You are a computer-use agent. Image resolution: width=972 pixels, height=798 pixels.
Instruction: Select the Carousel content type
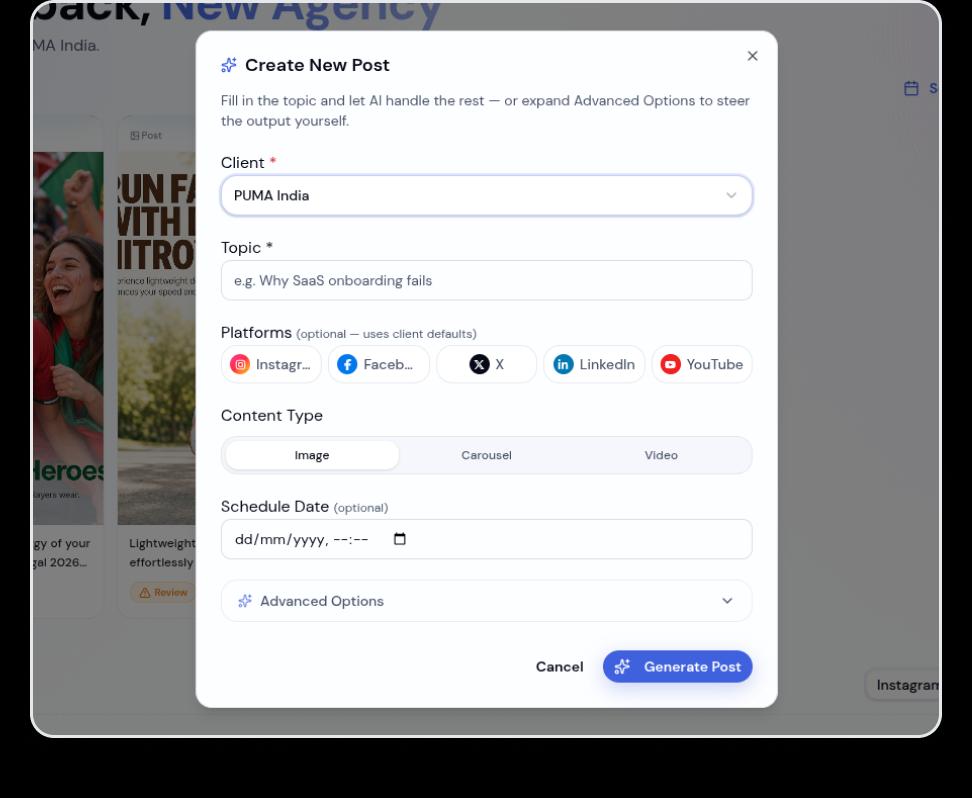click(x=487, y=455)
